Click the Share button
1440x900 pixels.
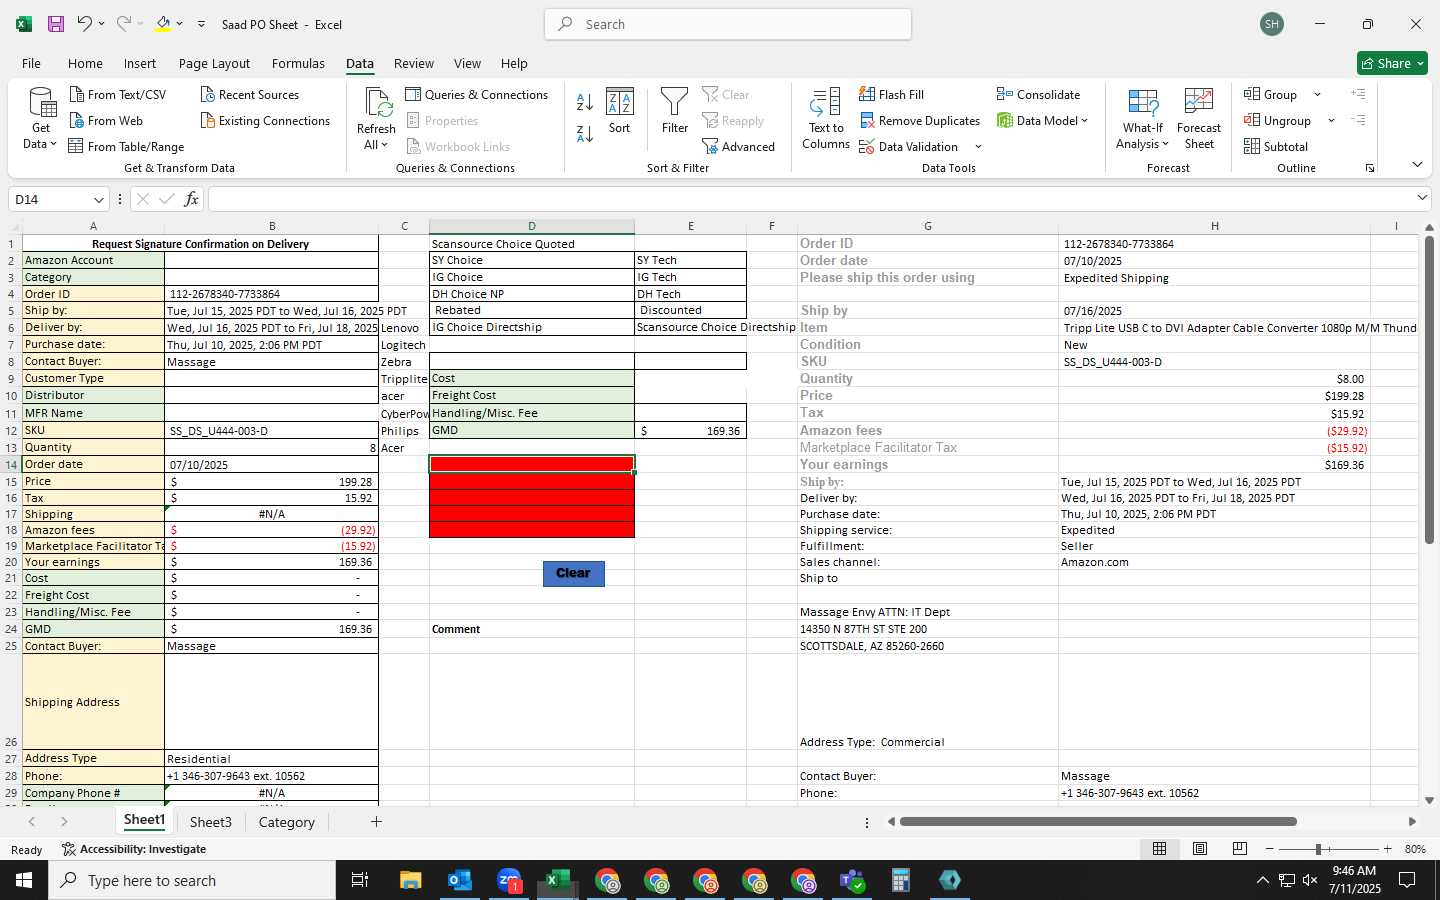(x=1392, y=63)
